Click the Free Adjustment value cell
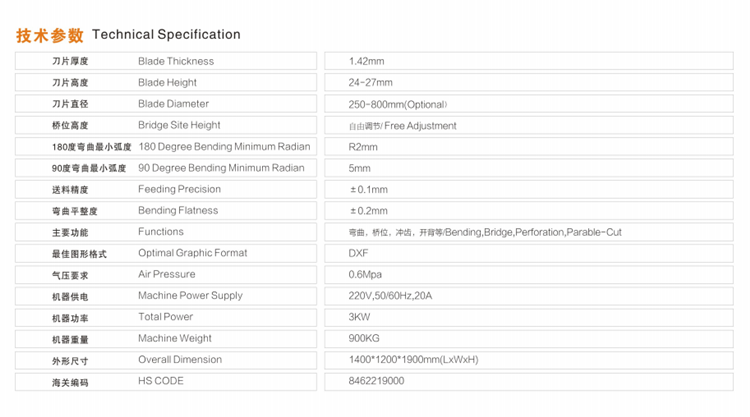 tap(529, 125)
